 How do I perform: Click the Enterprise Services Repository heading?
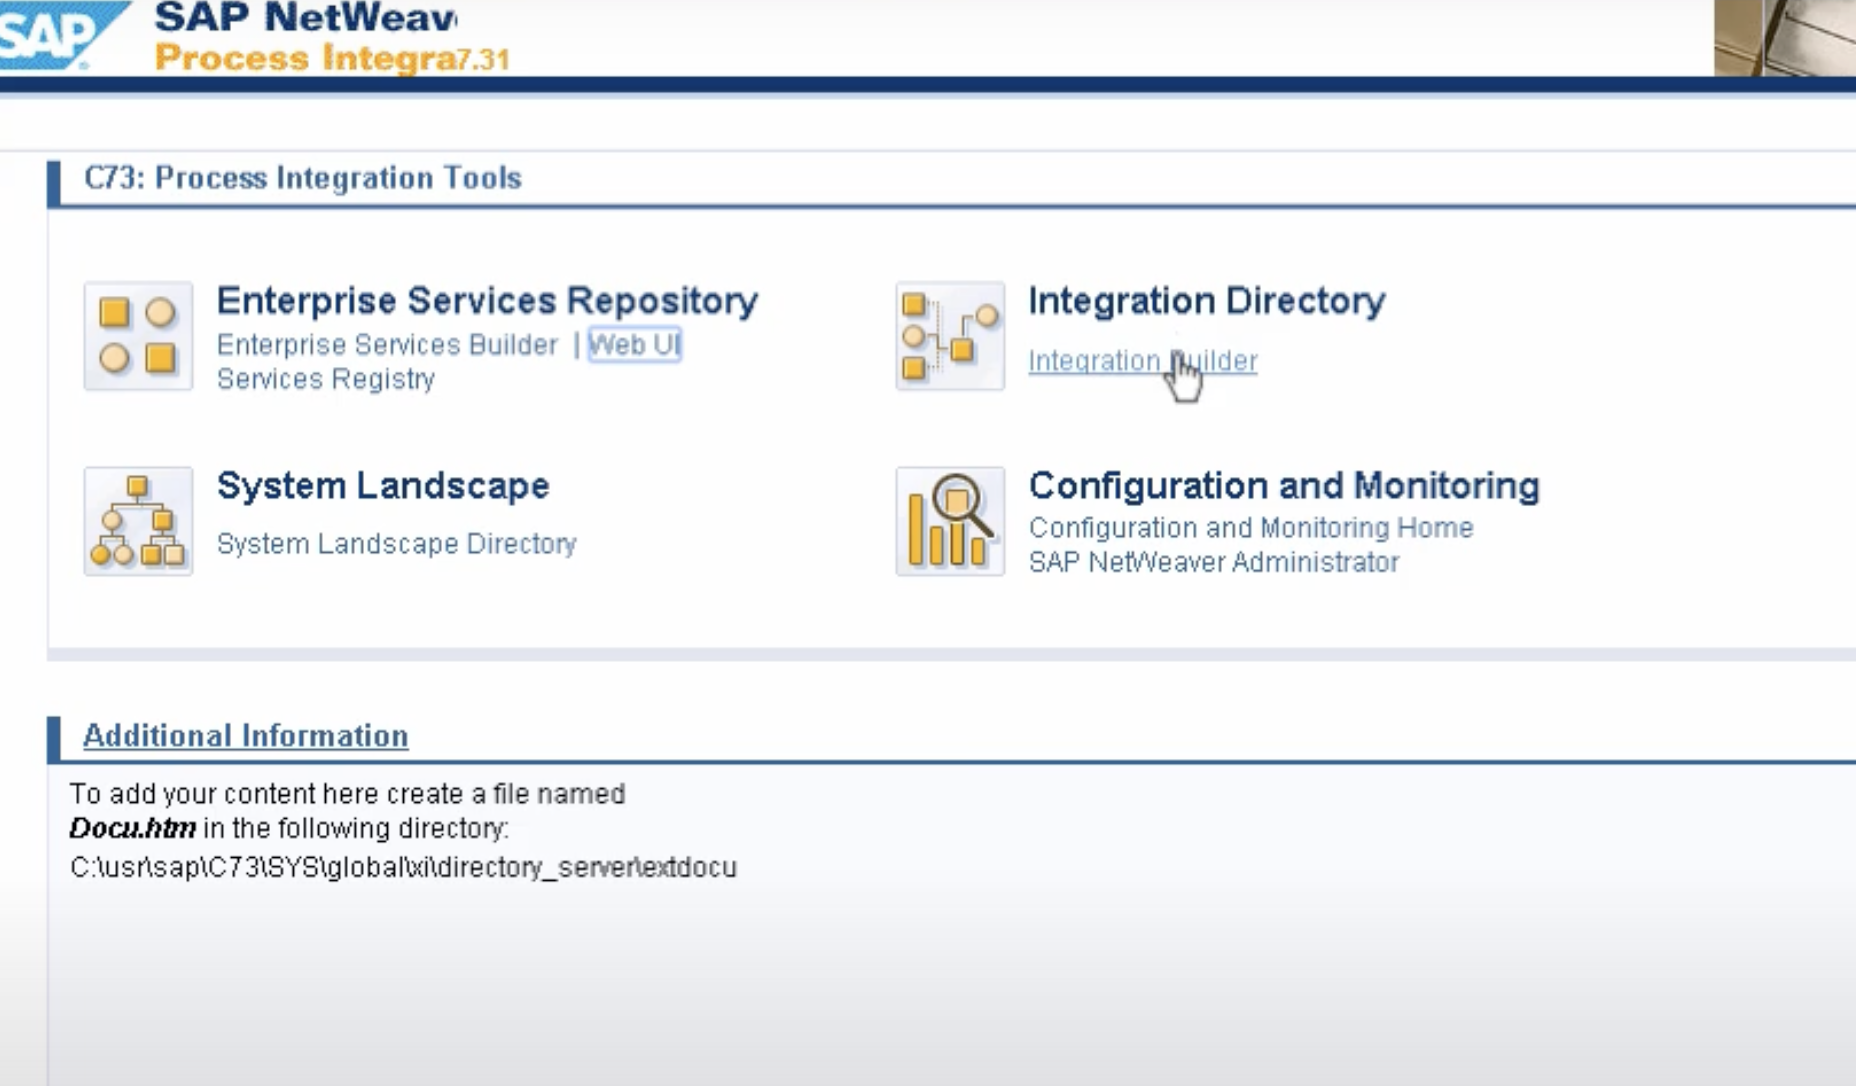point(487,301)
